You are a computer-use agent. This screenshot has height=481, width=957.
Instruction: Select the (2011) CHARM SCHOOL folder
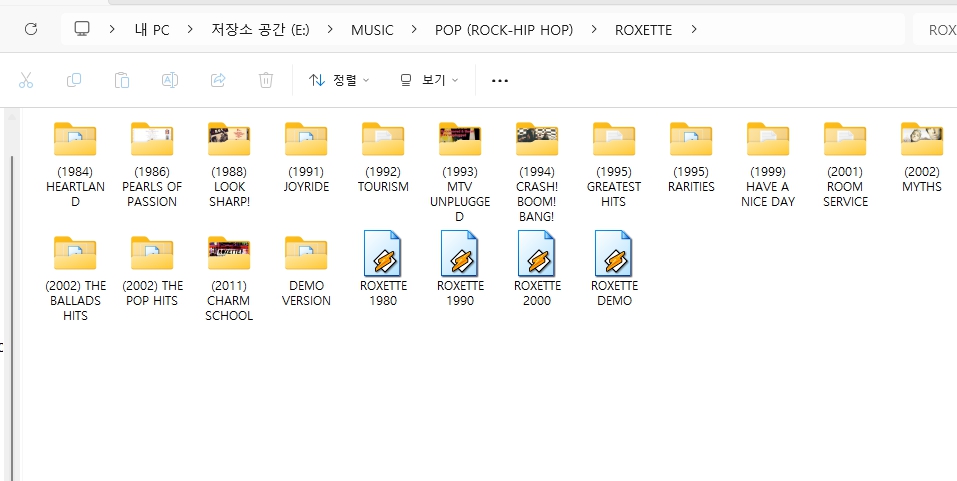(229, 278)
